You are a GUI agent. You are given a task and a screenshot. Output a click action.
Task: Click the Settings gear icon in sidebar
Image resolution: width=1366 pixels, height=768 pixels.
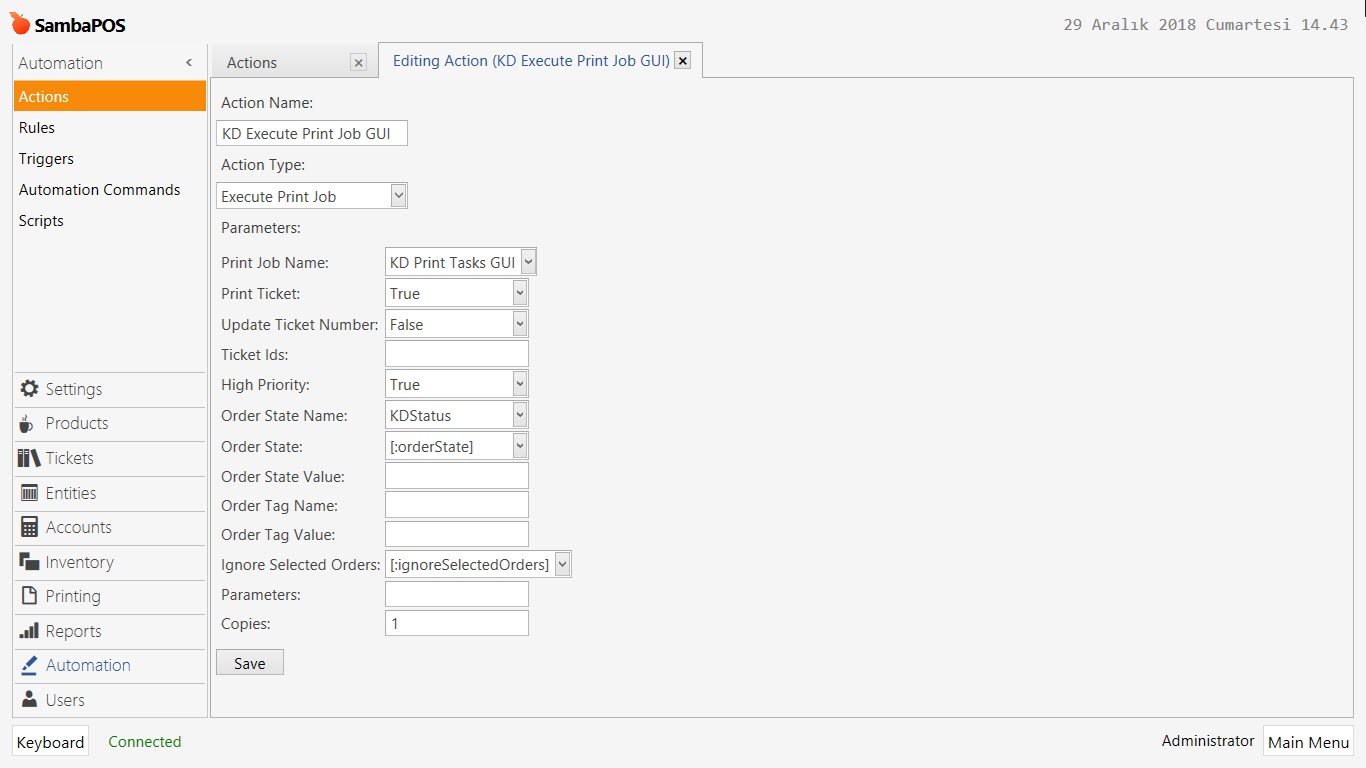pos(29,389)
